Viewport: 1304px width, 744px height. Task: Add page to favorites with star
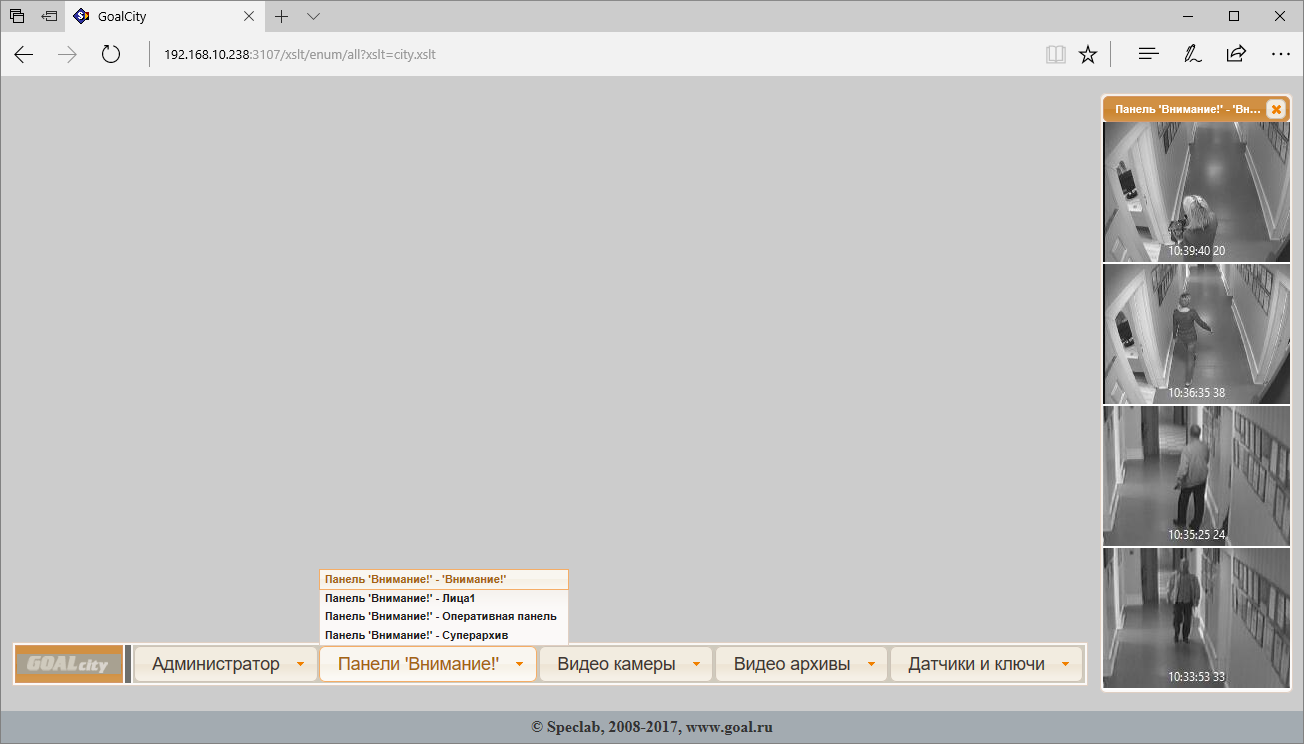(1088, 54)
